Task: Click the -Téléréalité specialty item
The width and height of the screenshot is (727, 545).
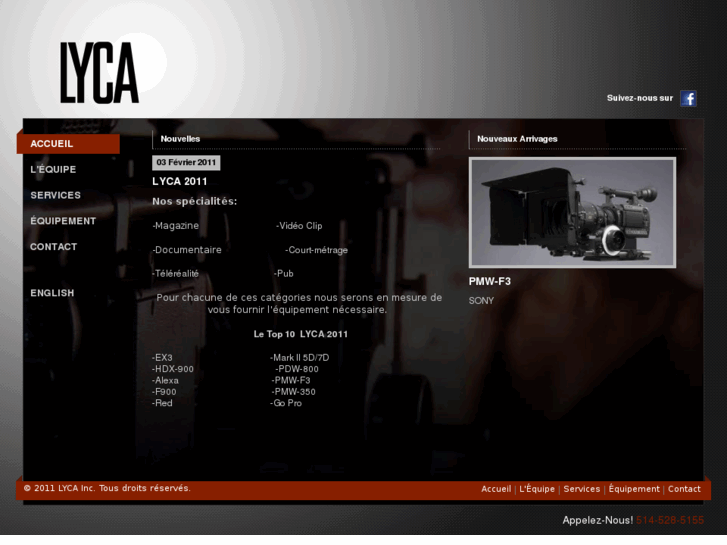Action: (176, 274)
